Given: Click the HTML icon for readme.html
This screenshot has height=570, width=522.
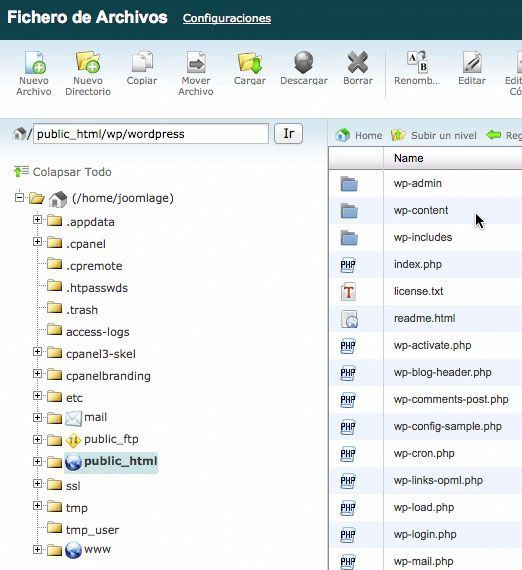Looking at the screenshot, I should point(349,319).
